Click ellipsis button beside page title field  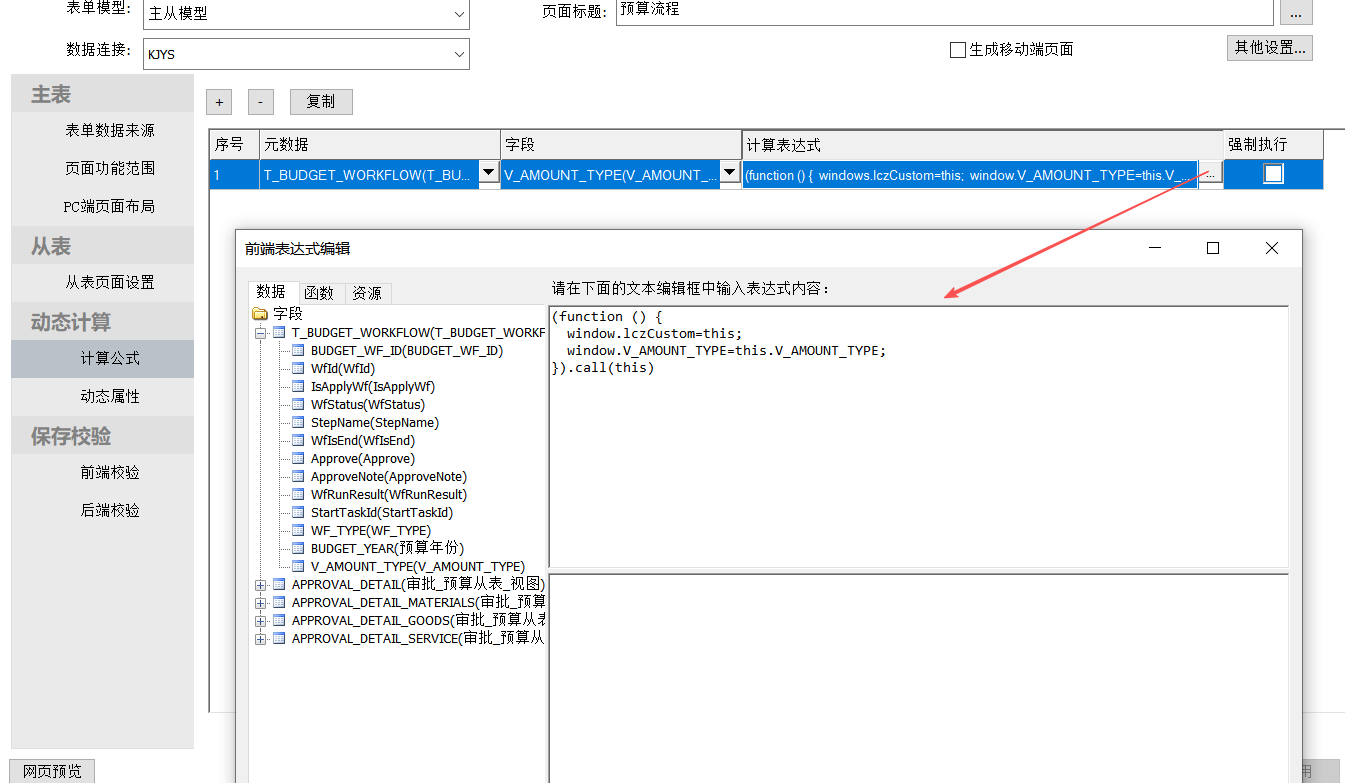1296,13
